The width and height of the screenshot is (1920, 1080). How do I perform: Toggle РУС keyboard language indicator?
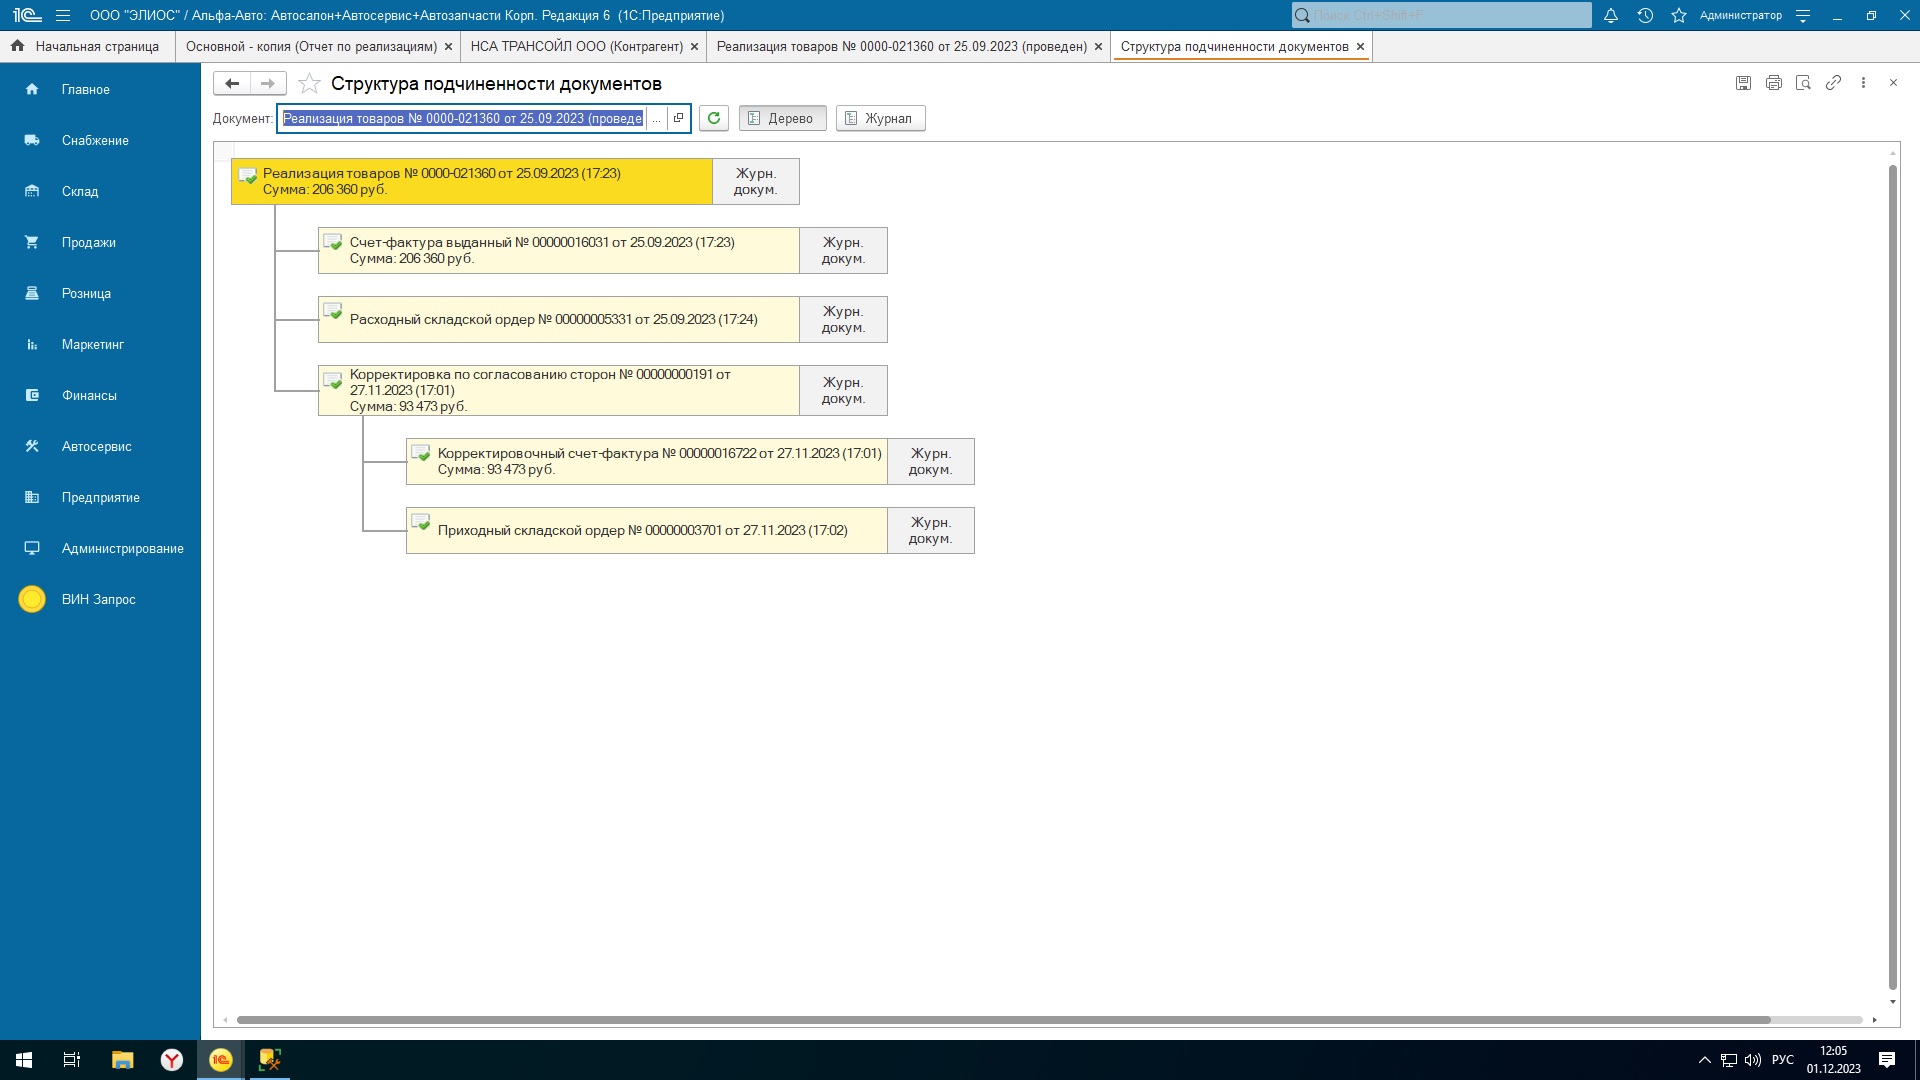click(x=1782, y=1060)
